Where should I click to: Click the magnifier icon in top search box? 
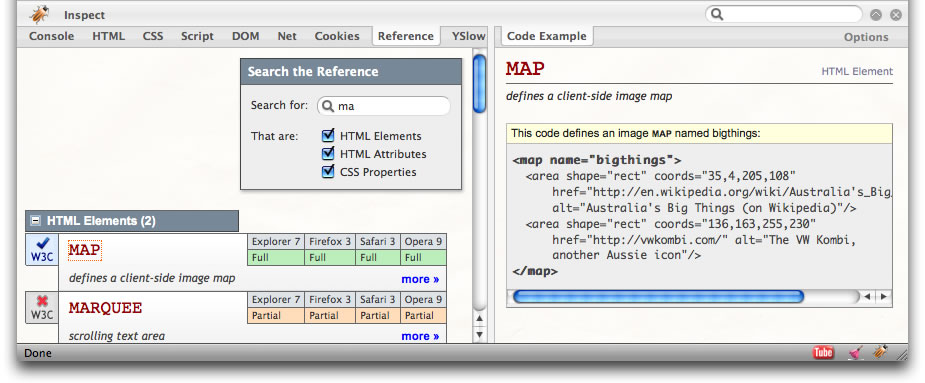(717, 14)
